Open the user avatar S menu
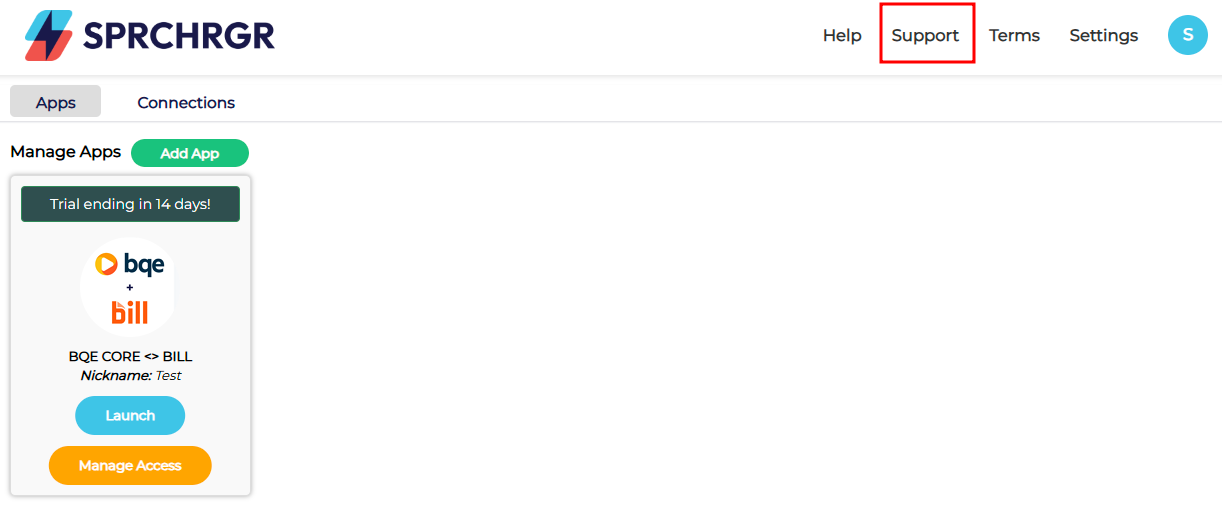The width and height of the screenshot is (1222, 522). [1188, 35]
